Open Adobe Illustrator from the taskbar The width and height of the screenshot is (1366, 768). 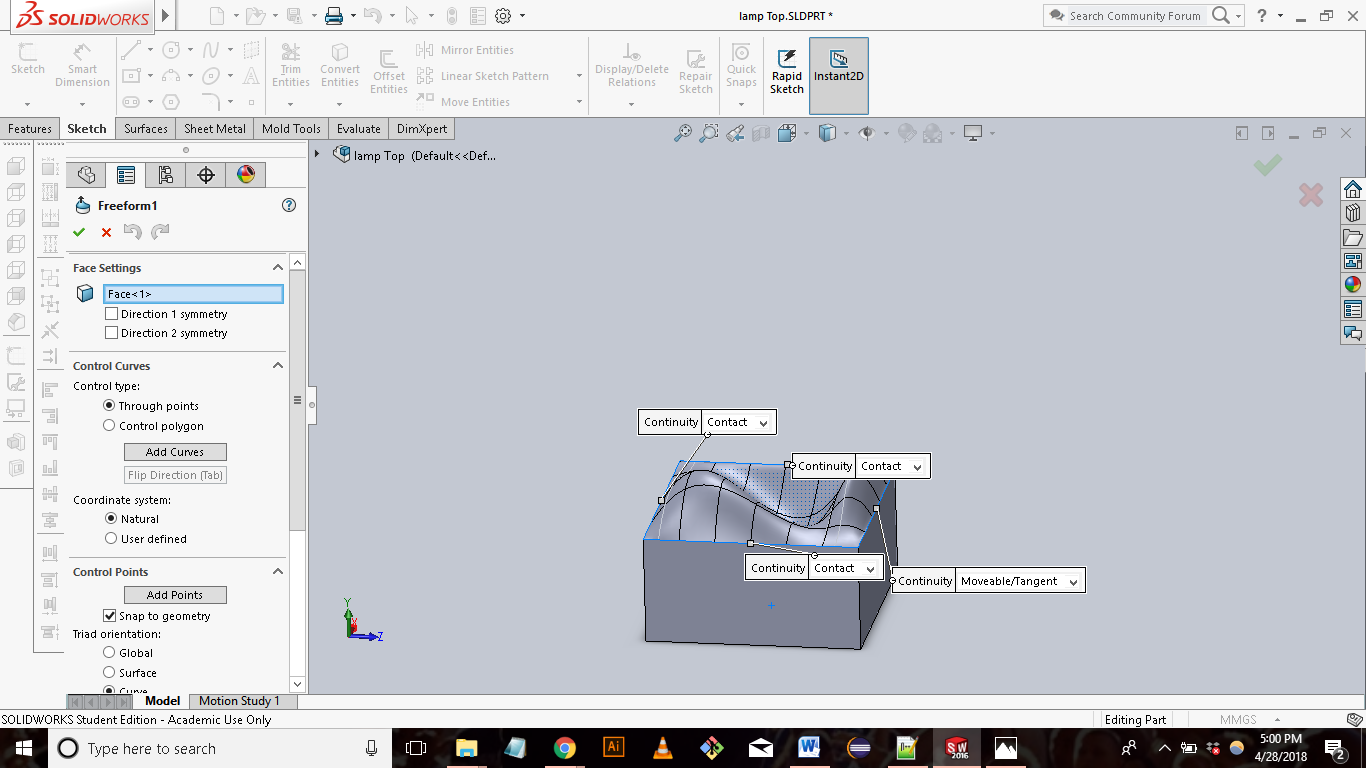(614, 748)
